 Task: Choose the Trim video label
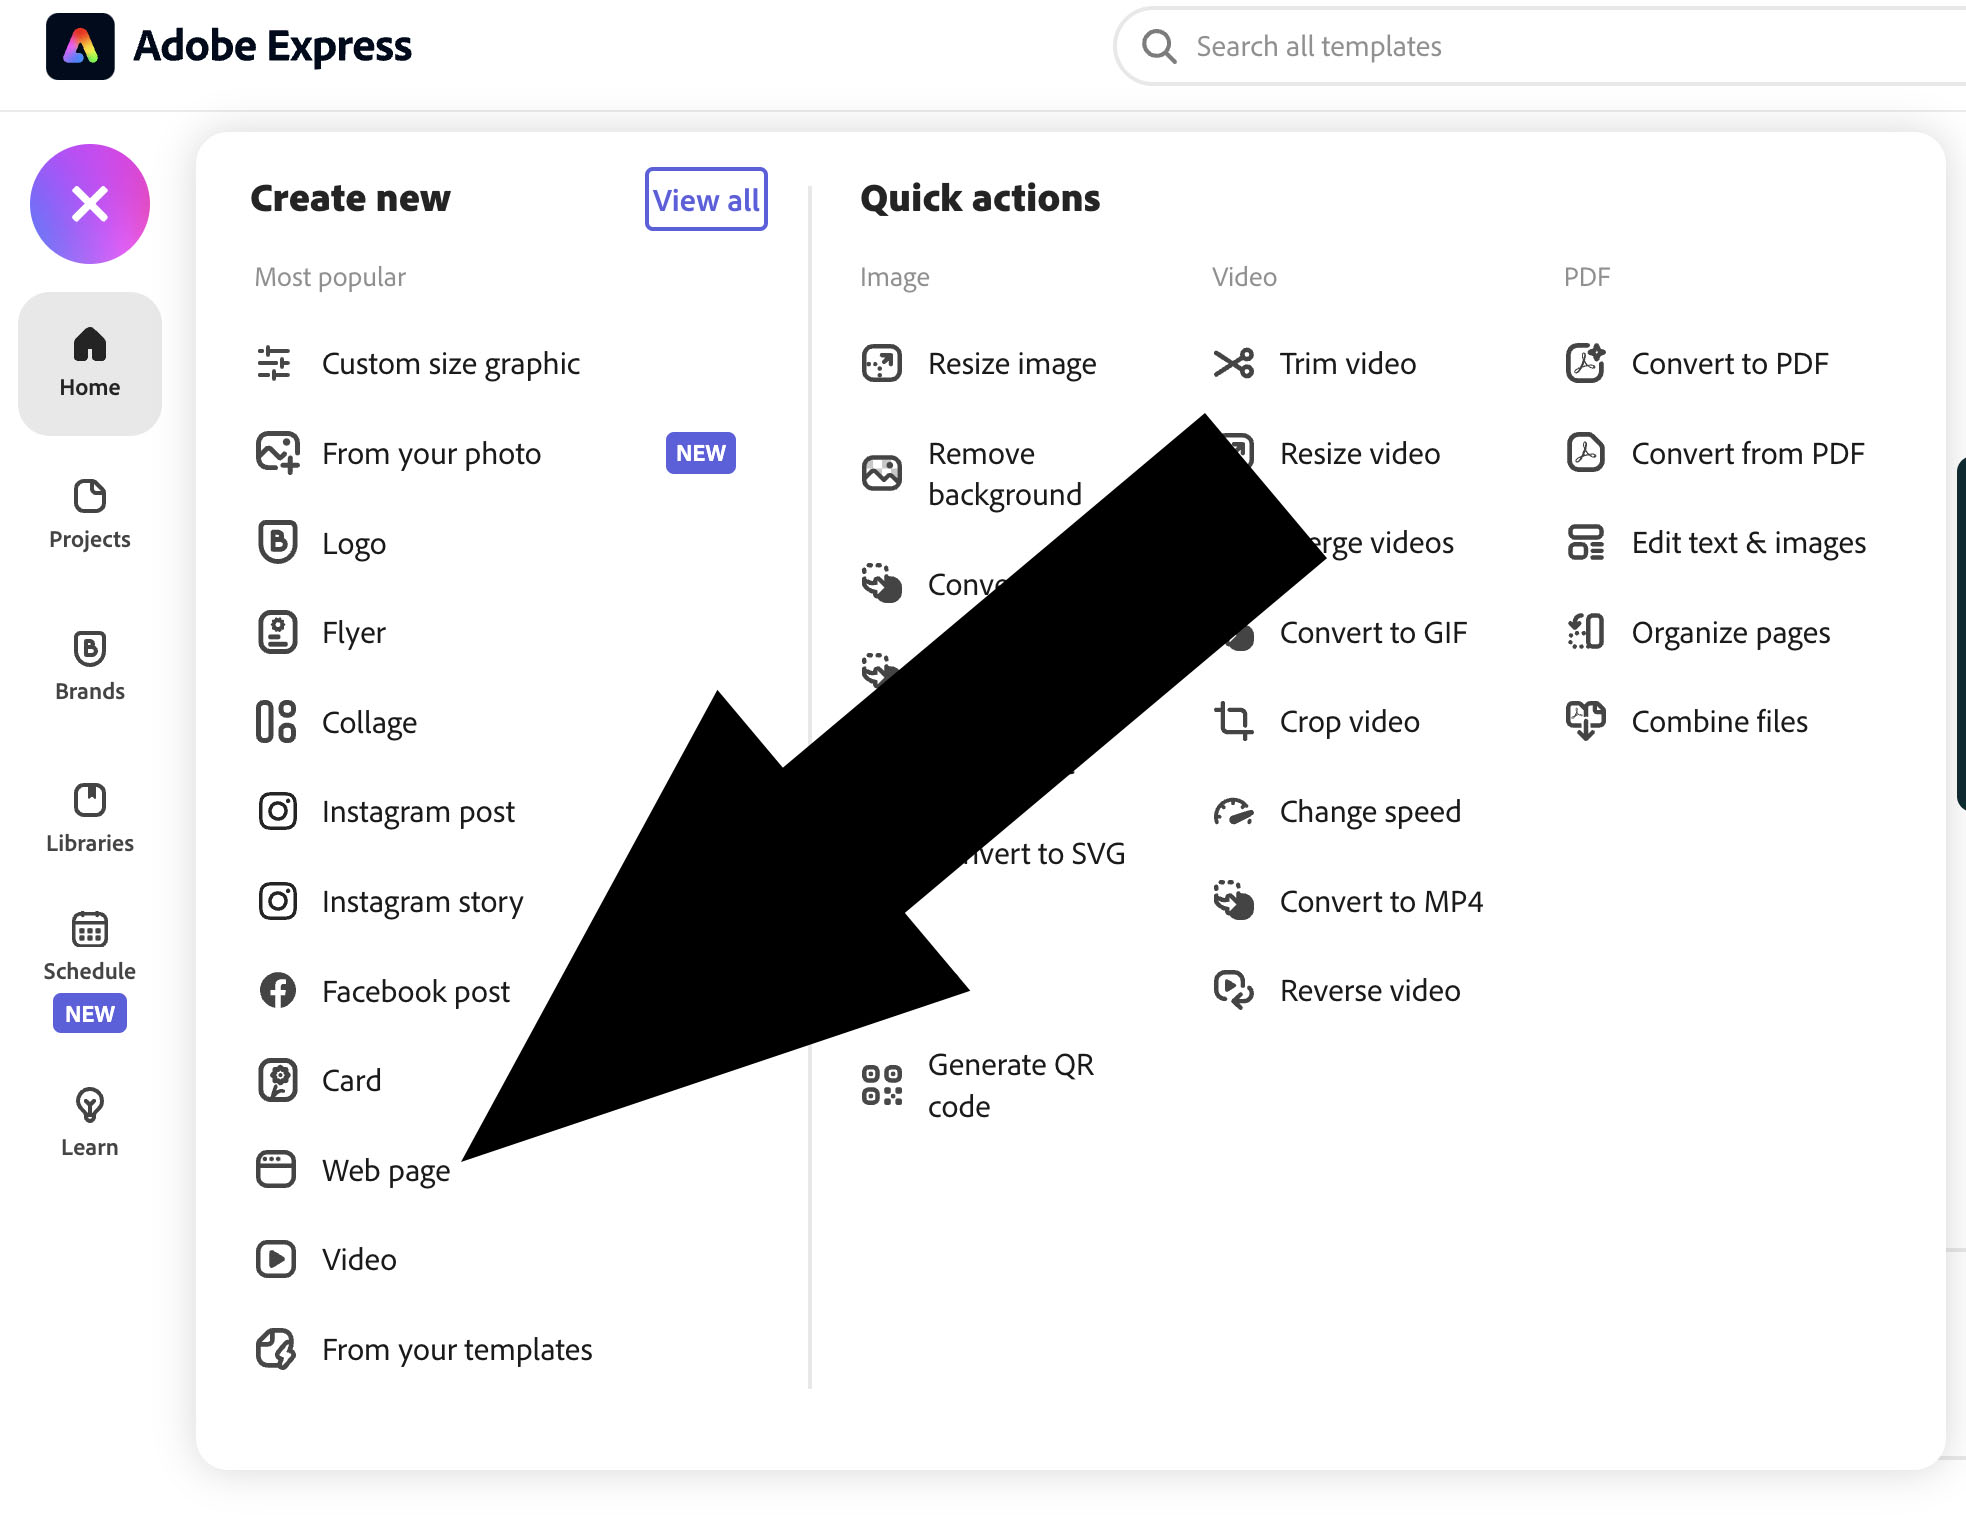click(1348, 364)
